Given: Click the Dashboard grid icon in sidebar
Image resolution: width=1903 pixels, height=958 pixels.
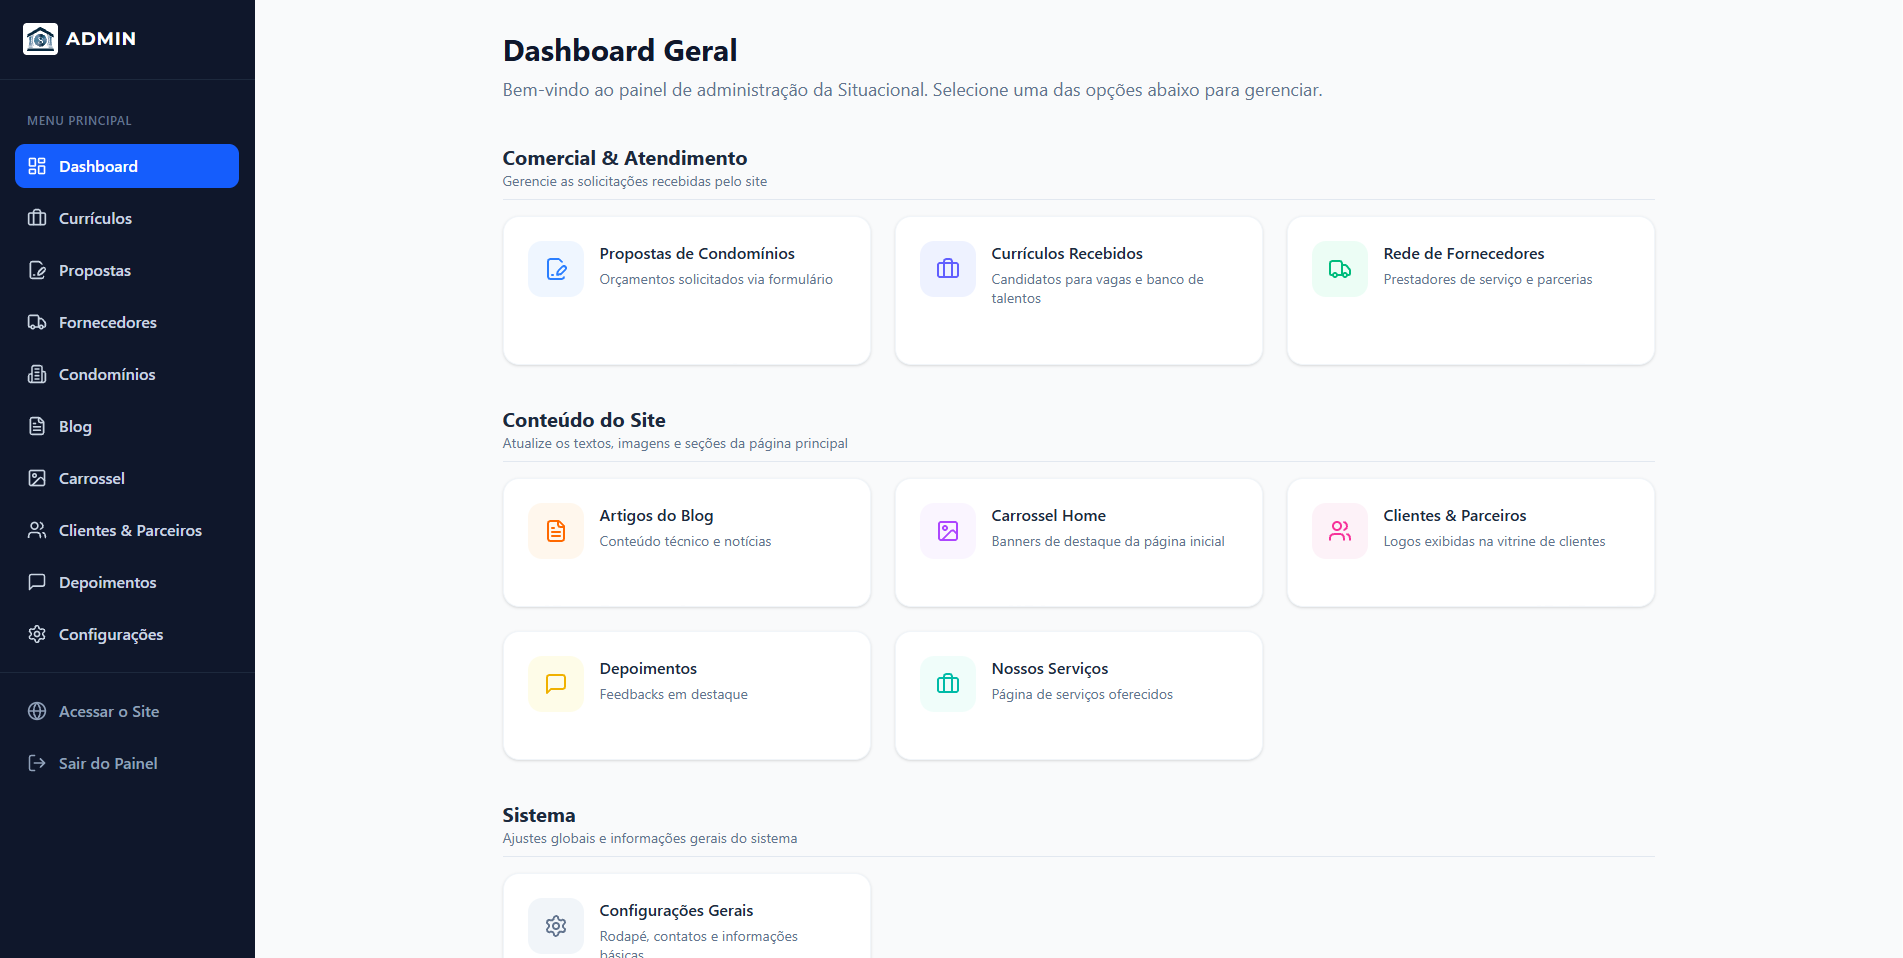Looking at the screenshot, I should pos(37,166).
